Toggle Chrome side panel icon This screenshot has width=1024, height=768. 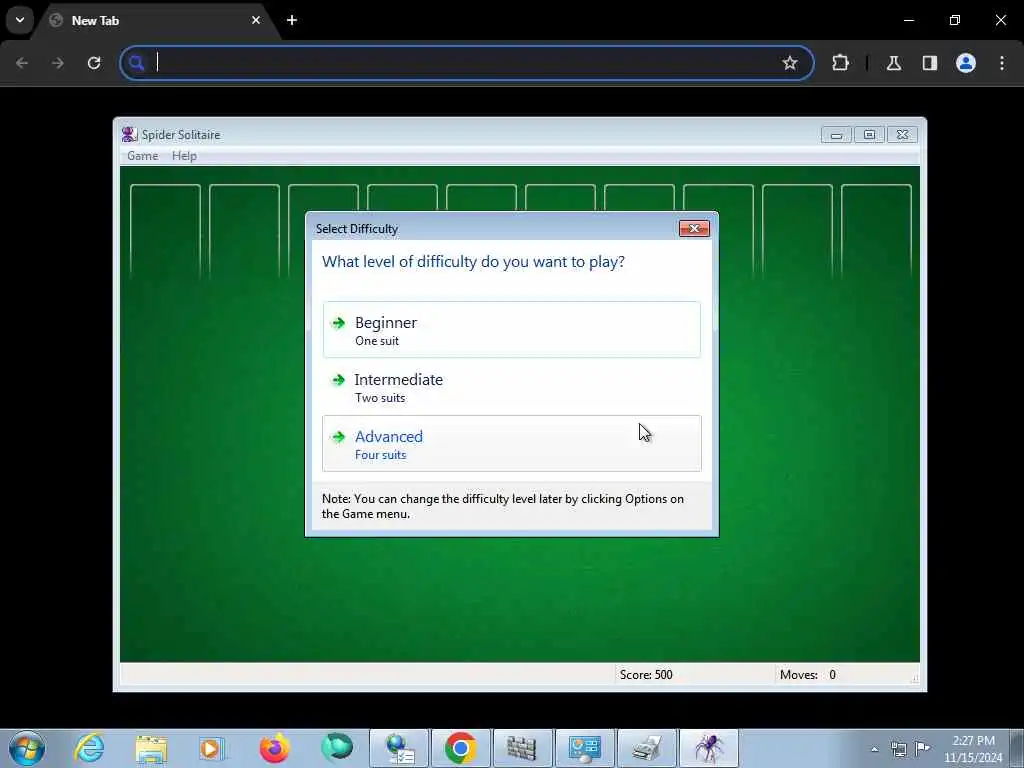tap(930, 63)
